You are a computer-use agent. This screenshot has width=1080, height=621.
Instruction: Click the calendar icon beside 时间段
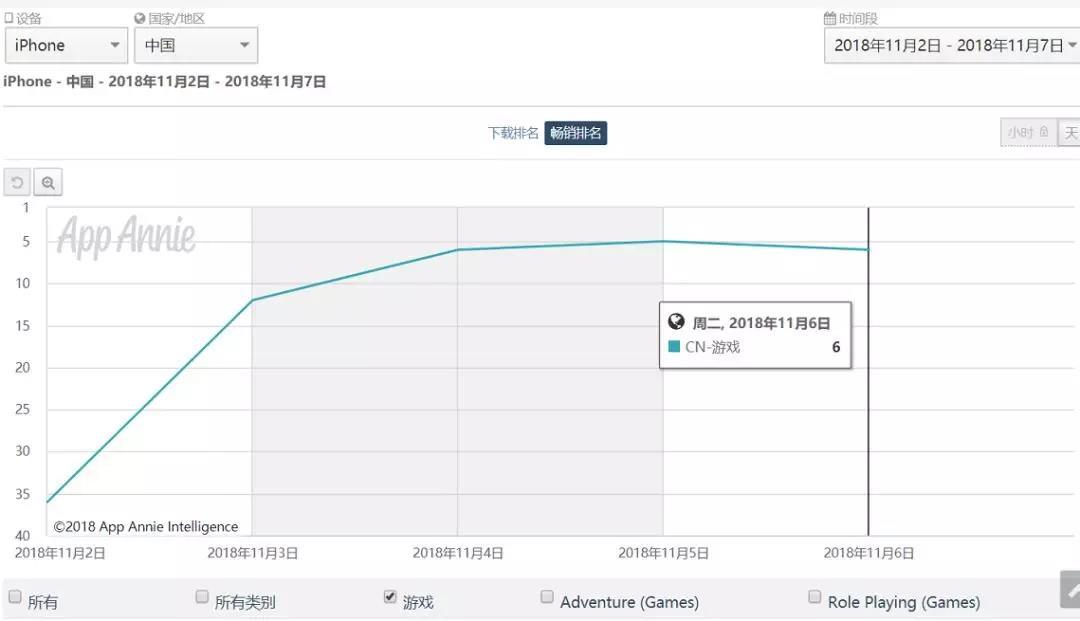coord(830,18)
